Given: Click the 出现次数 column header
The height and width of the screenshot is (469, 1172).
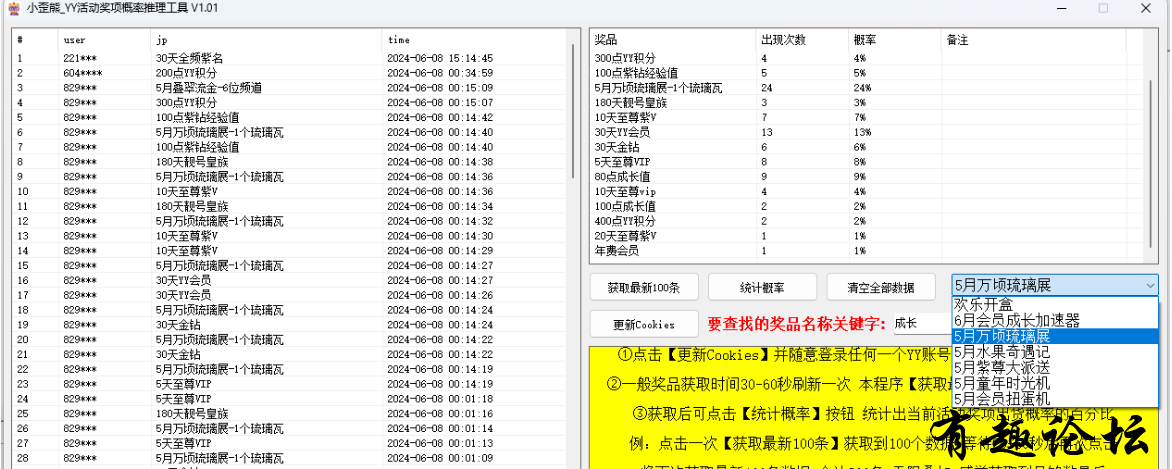Looking at the screenshot, I should coord(802,40).
